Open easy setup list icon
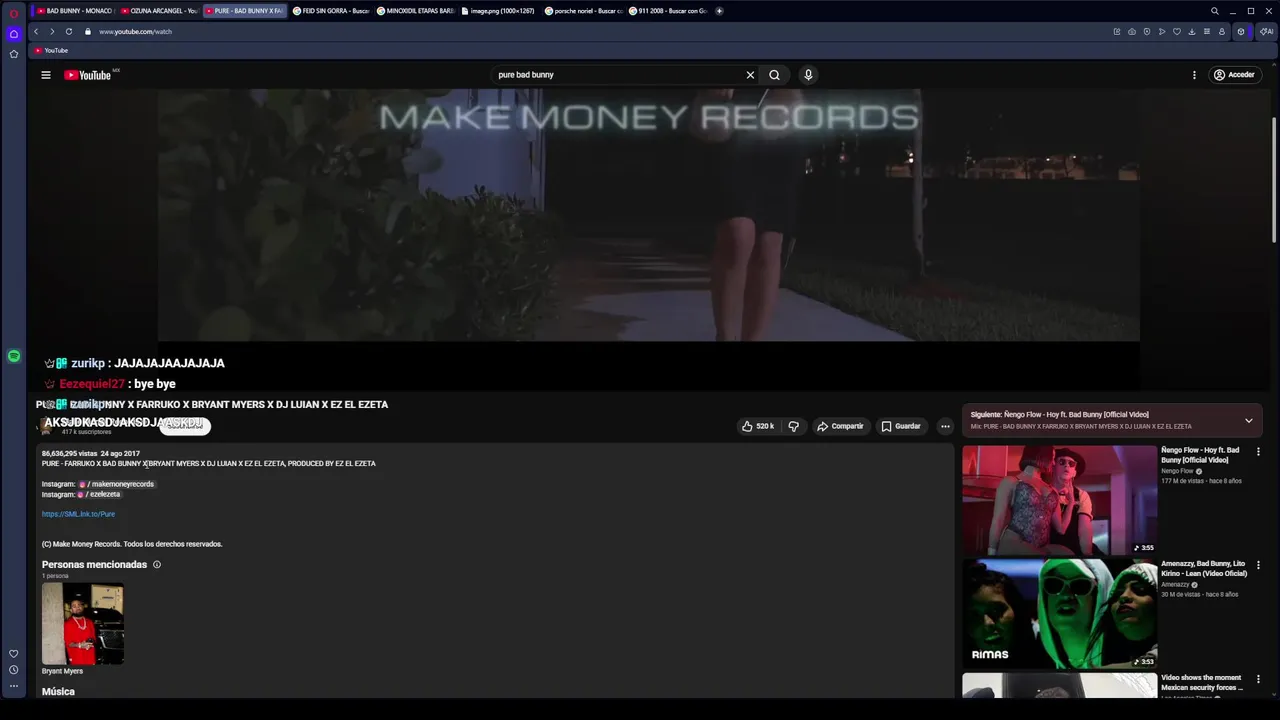 coord(1207,32)
